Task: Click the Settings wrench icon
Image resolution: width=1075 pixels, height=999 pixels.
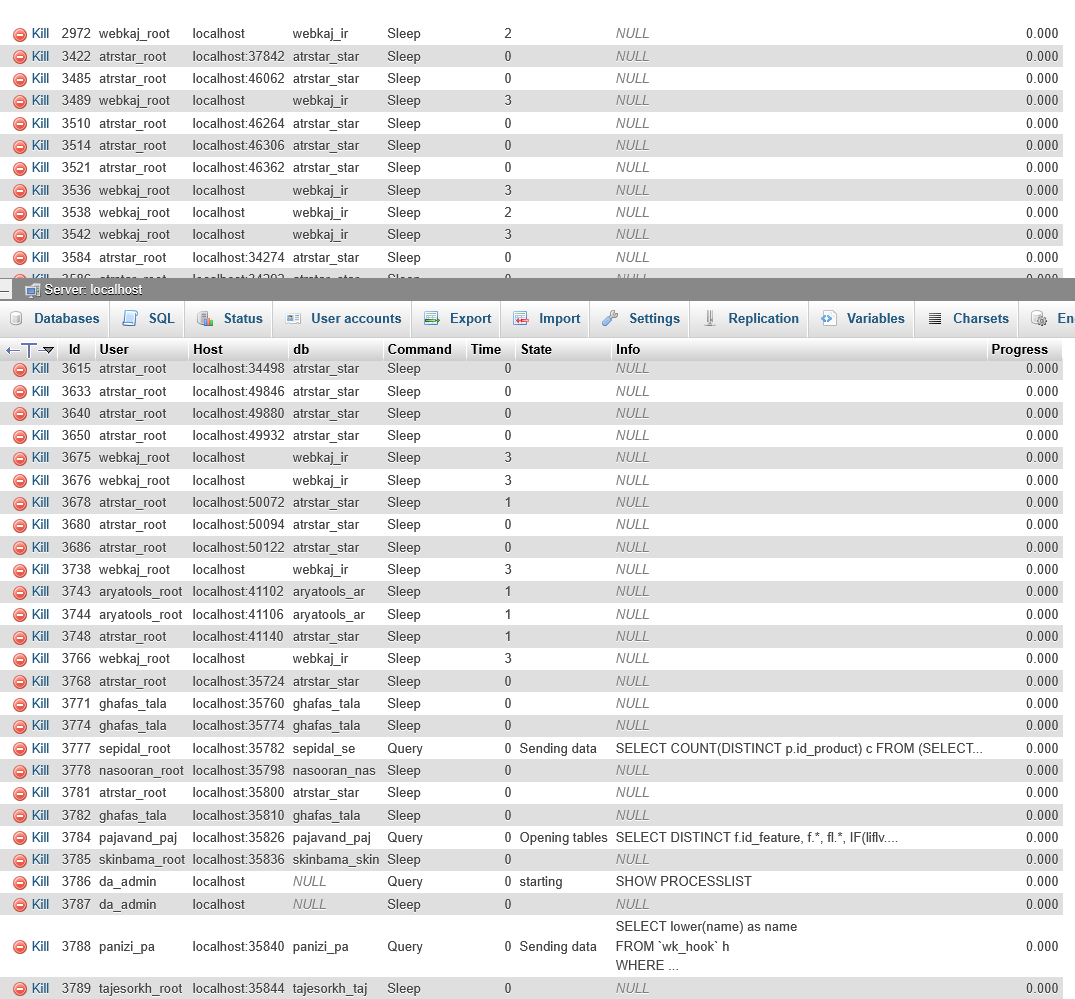Action: (610, 318)
